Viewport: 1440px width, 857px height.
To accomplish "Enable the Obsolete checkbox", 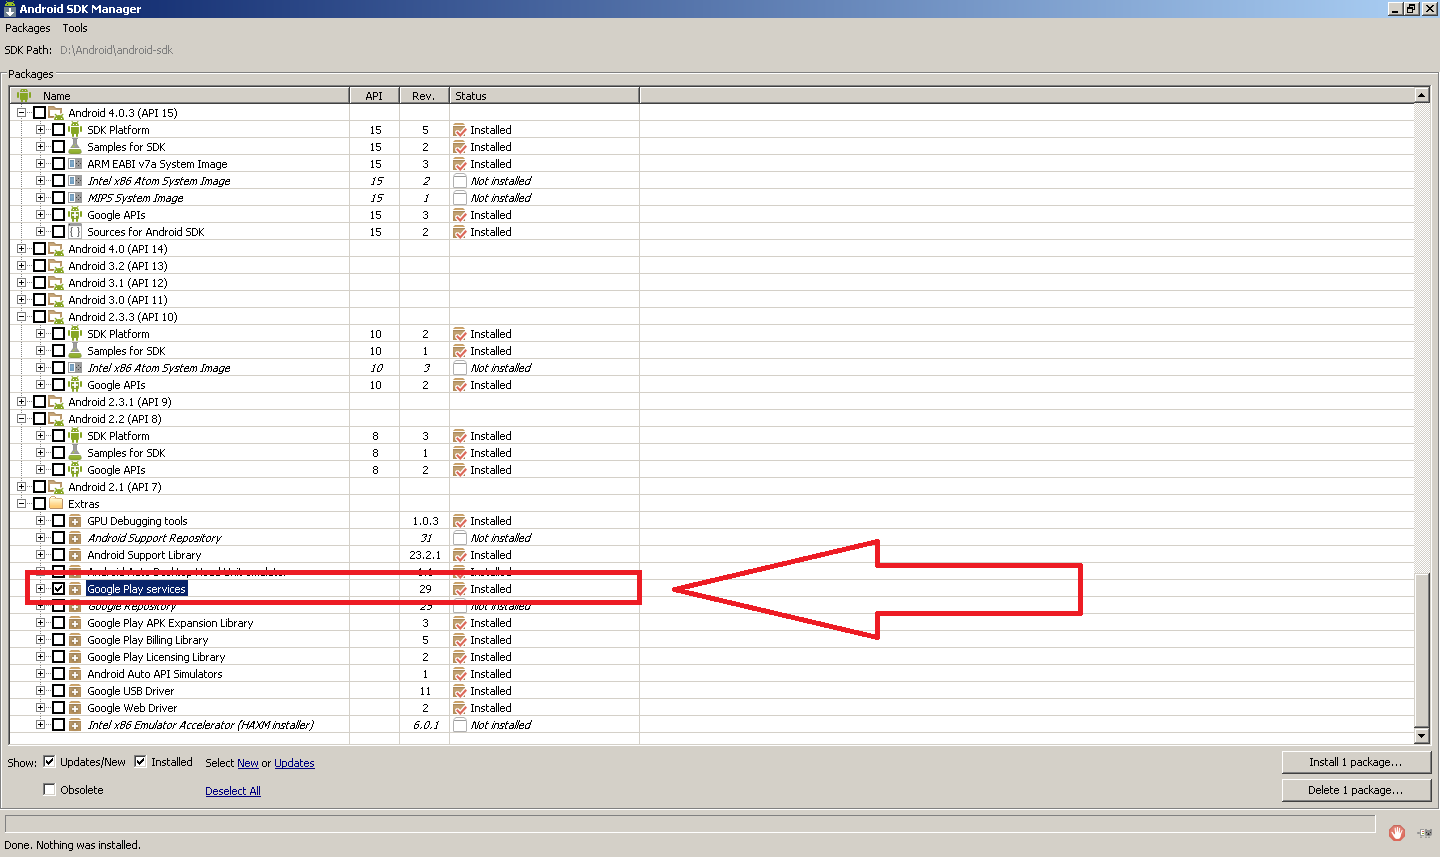I will 49,790.
